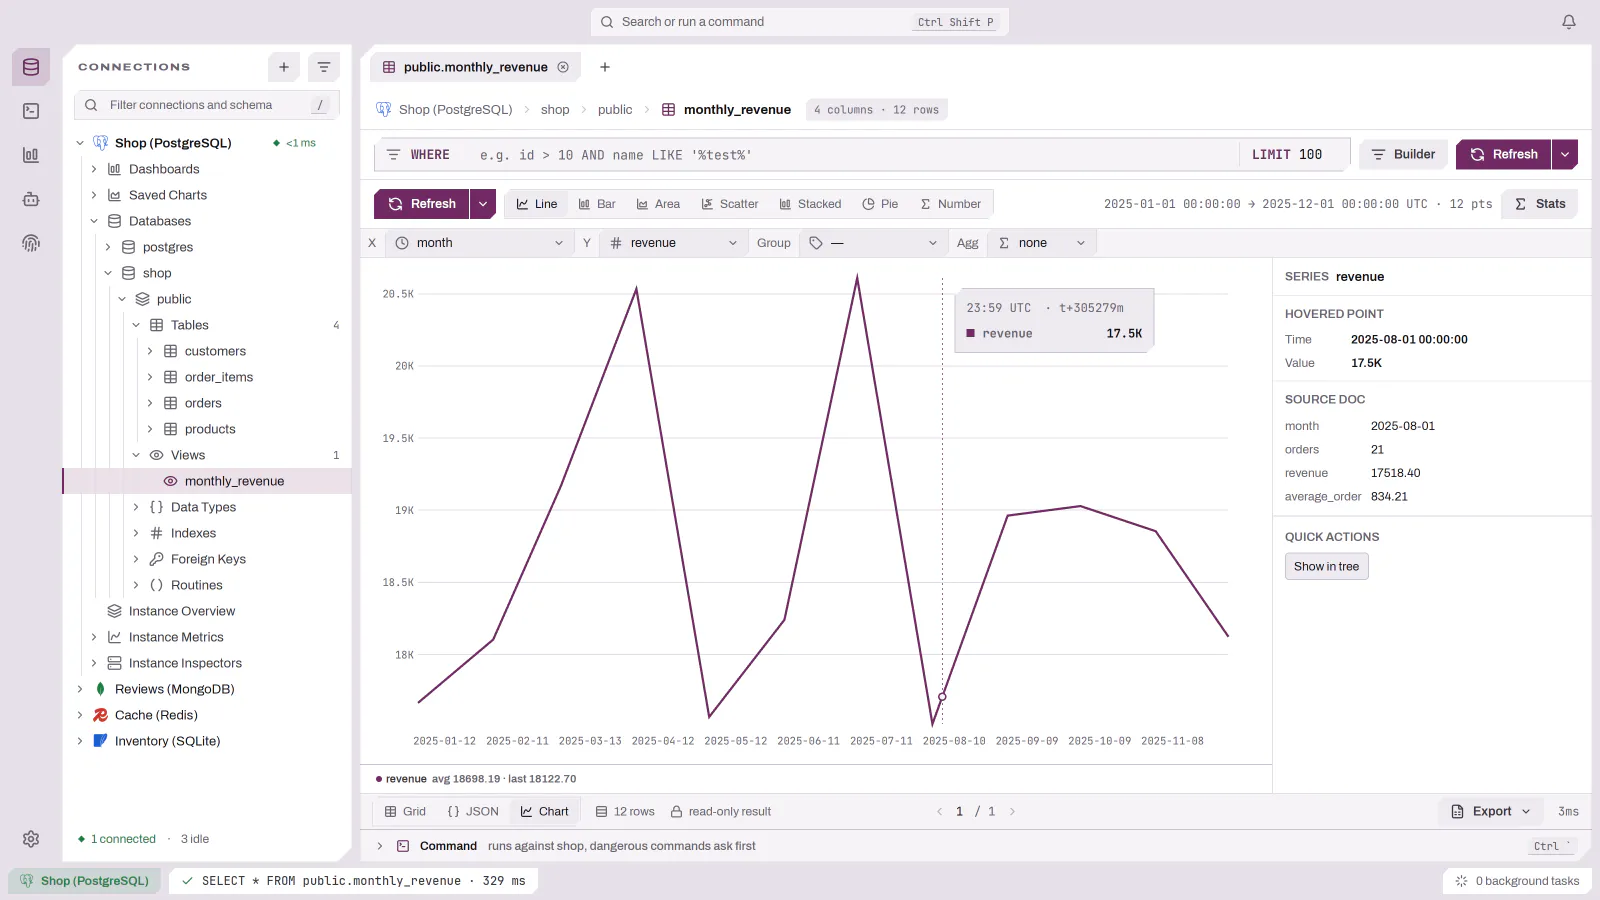Select Stacked chart type
This screenshot has width=1600, height=900.
(x=810, y=204)
